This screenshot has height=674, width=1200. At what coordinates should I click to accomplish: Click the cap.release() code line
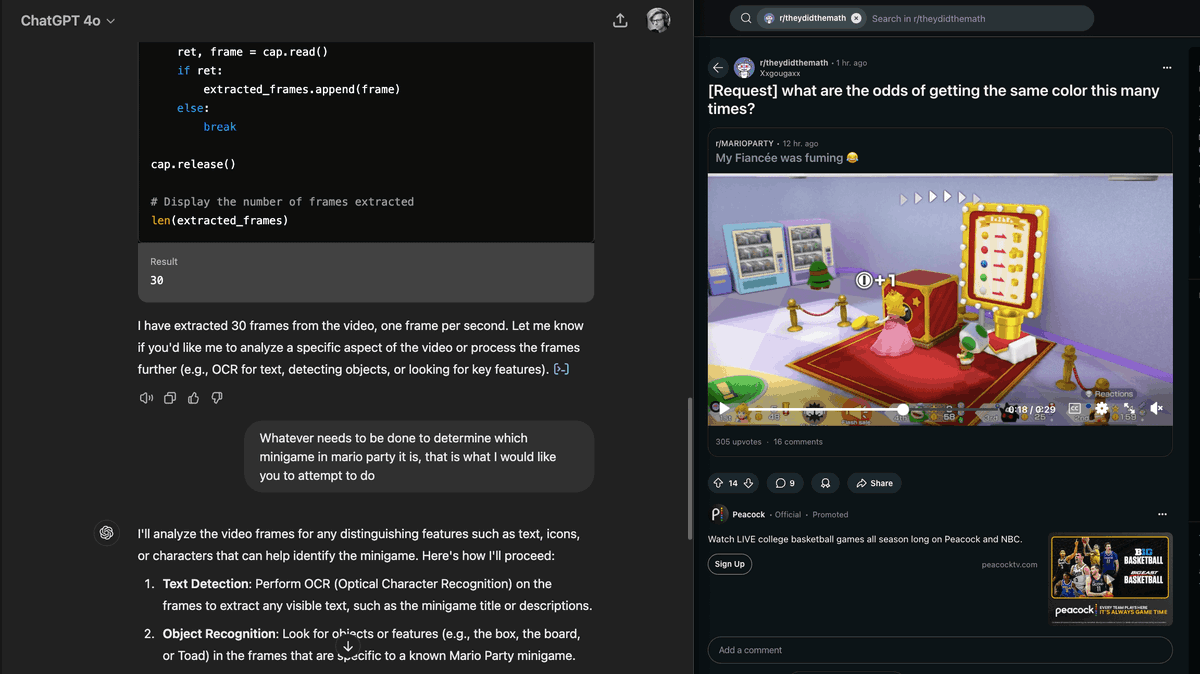[x=193, y=164]
